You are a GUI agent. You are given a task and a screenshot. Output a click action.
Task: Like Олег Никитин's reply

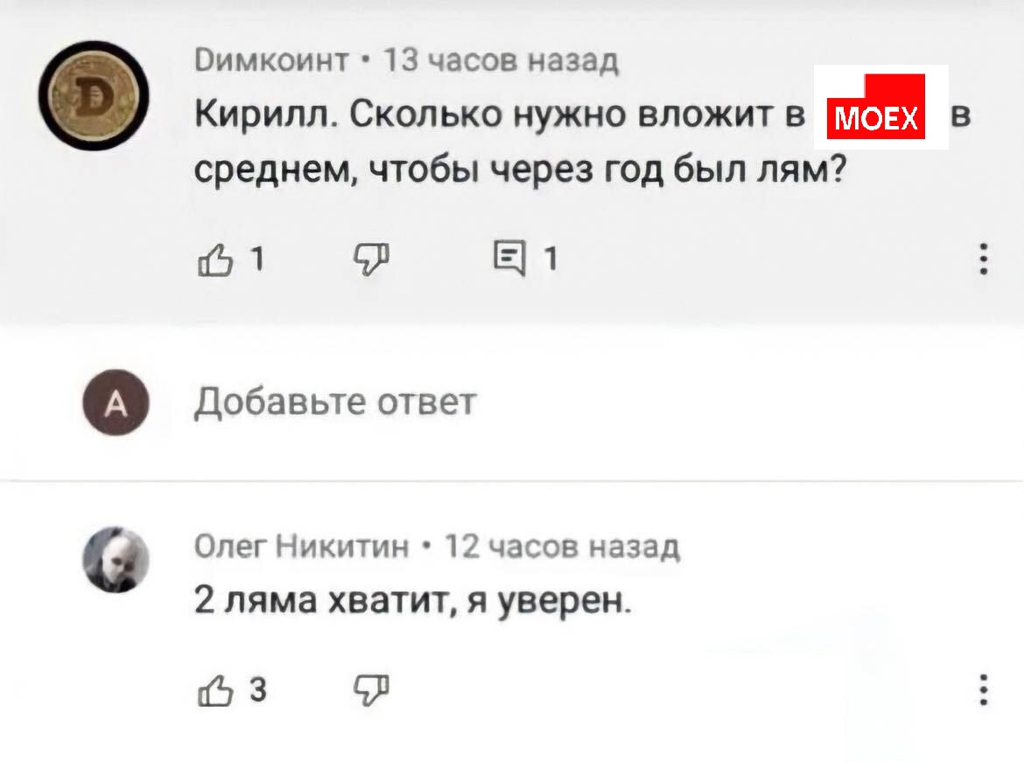pos(212,690)
